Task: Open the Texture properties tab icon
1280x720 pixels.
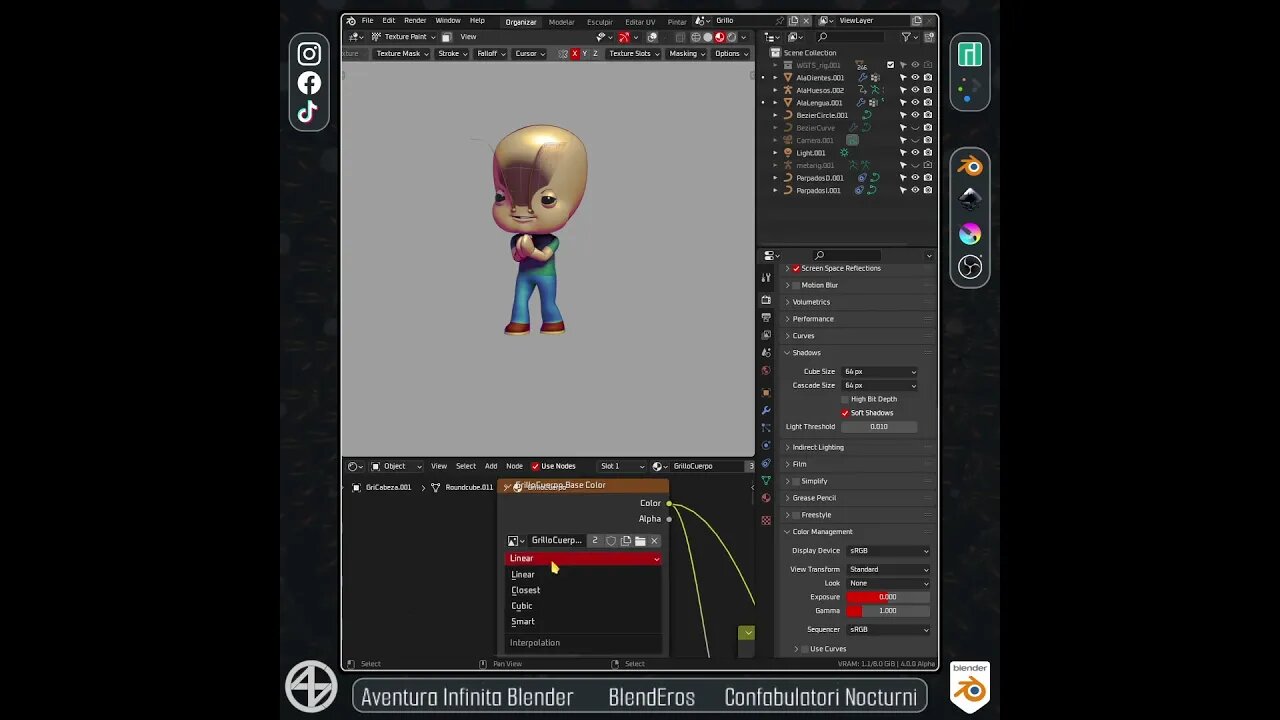Action: point(766,520)
